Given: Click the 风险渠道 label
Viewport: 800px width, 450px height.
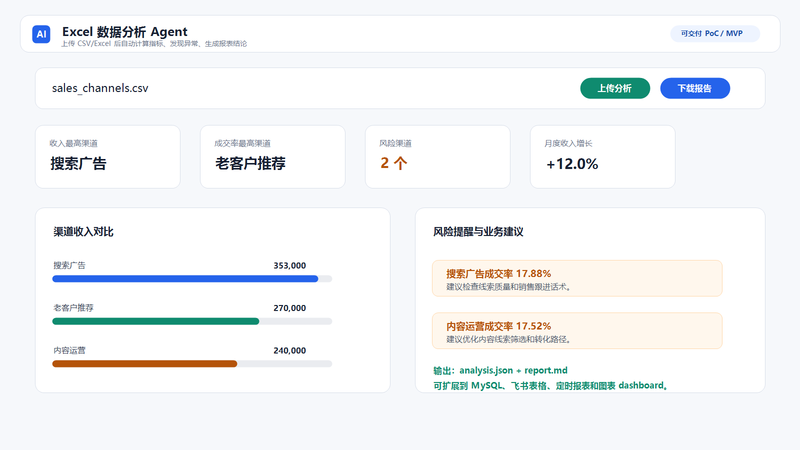Looking at the screenshot, I should click(x=395, y=143).
